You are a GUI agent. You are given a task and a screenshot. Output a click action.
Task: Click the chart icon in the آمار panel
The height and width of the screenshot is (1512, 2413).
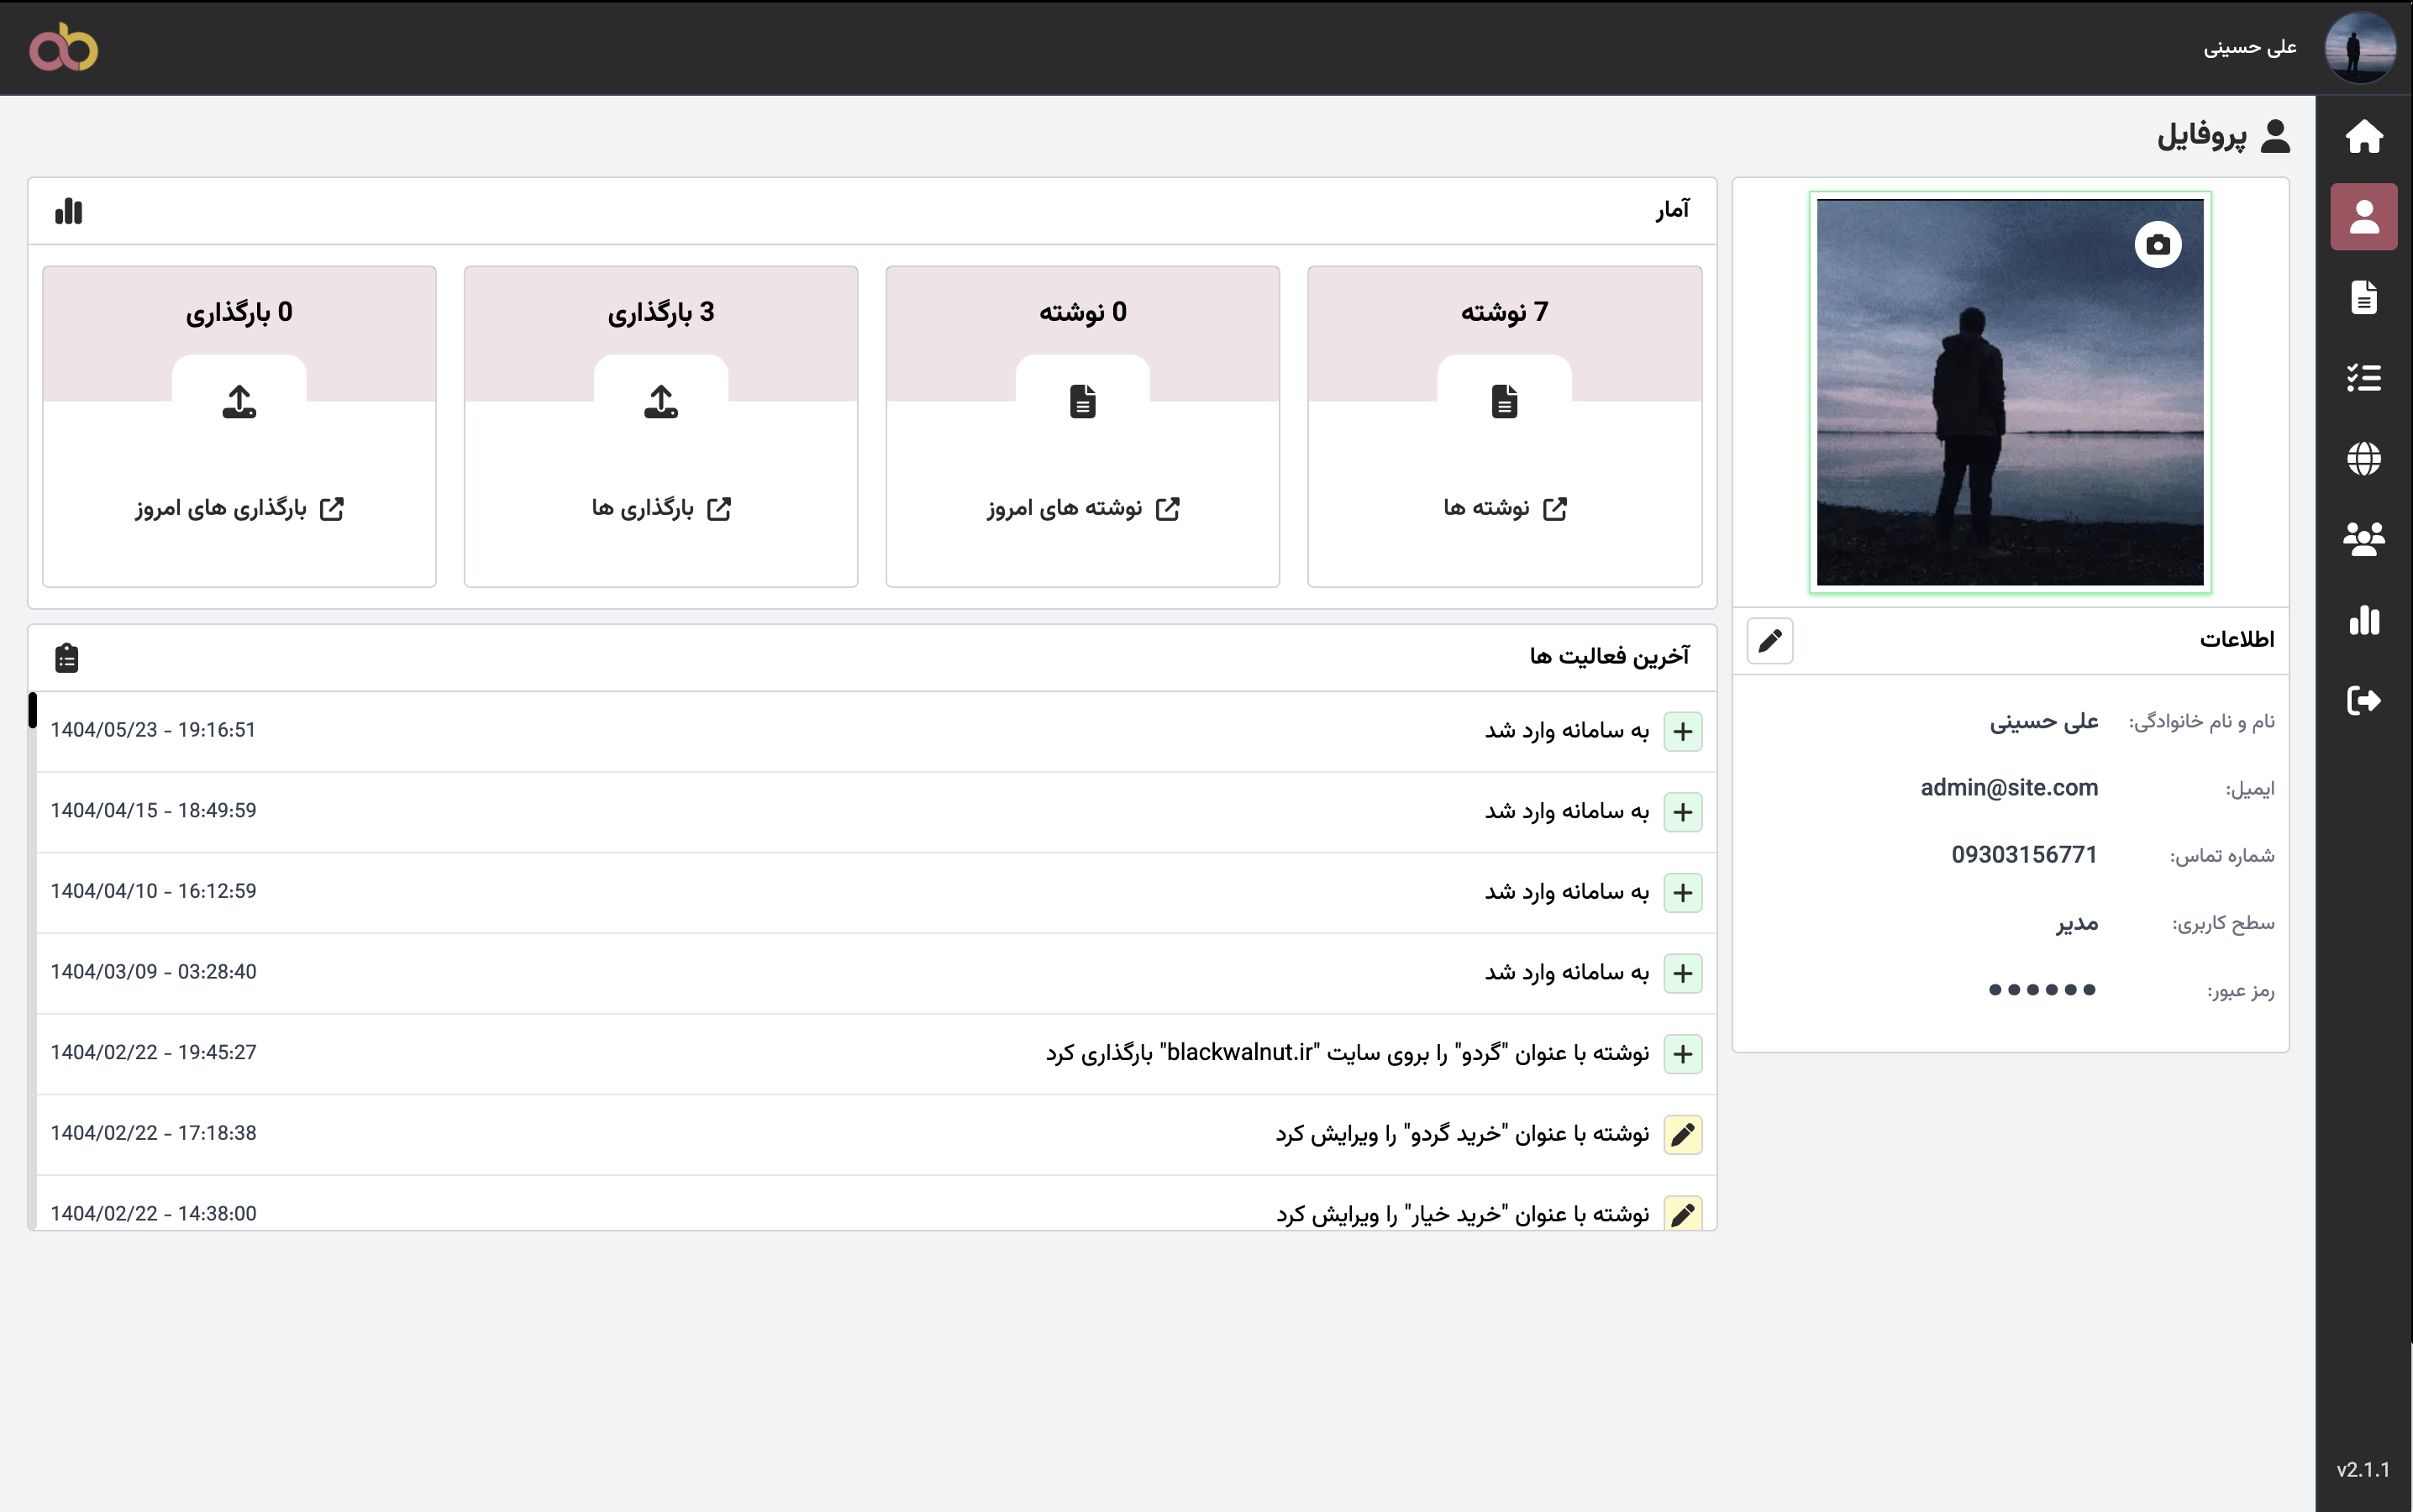[68, 211]
